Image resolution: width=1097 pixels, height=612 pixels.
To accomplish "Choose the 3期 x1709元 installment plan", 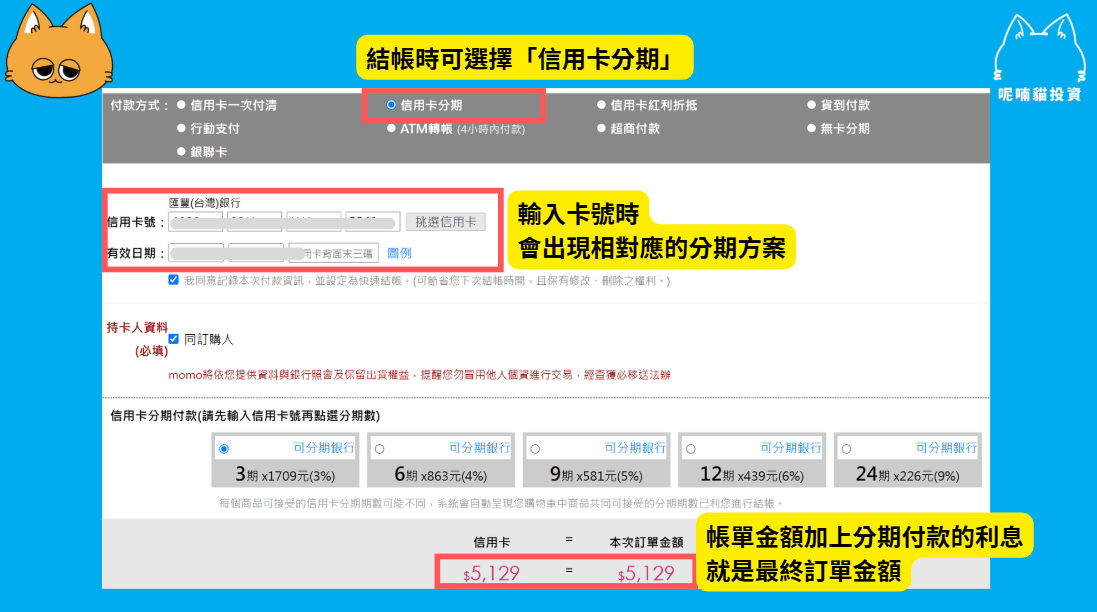I will (224, 449).
